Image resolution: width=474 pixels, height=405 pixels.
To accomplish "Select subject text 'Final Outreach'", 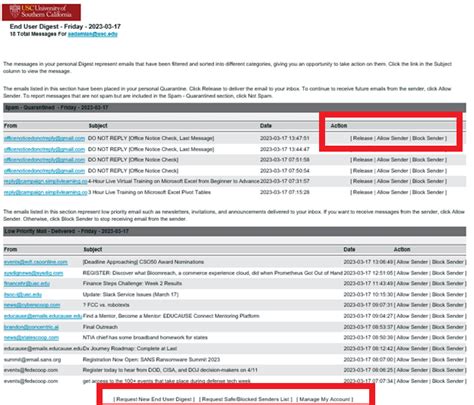I will [x=100, y=327].
